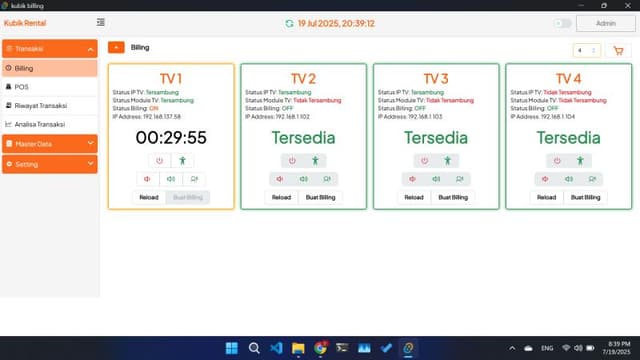Open Riwayat Transaksi in the sidebar
This screenshot has height=360, width=640.
50,106
